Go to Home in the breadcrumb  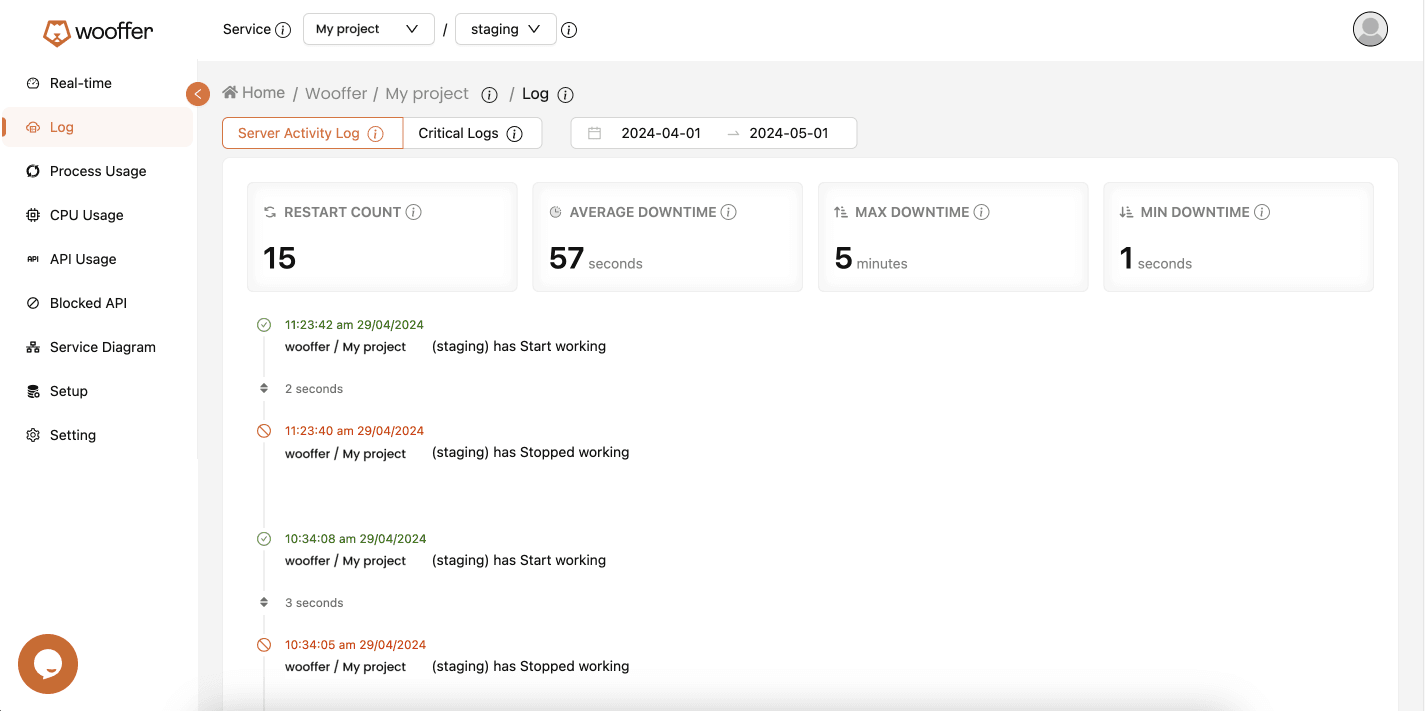click(x=254, y=93)
